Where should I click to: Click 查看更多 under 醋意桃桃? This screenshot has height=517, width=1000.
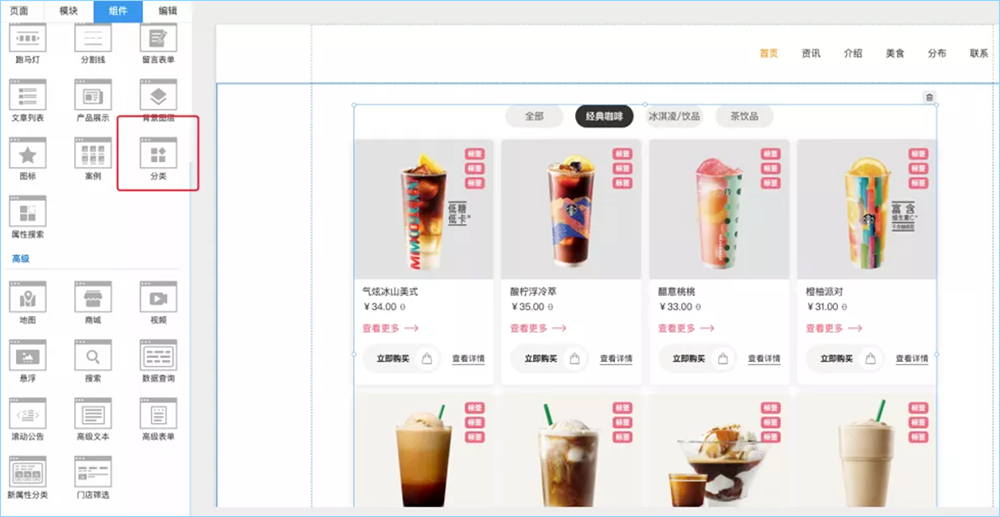(686, 328)
